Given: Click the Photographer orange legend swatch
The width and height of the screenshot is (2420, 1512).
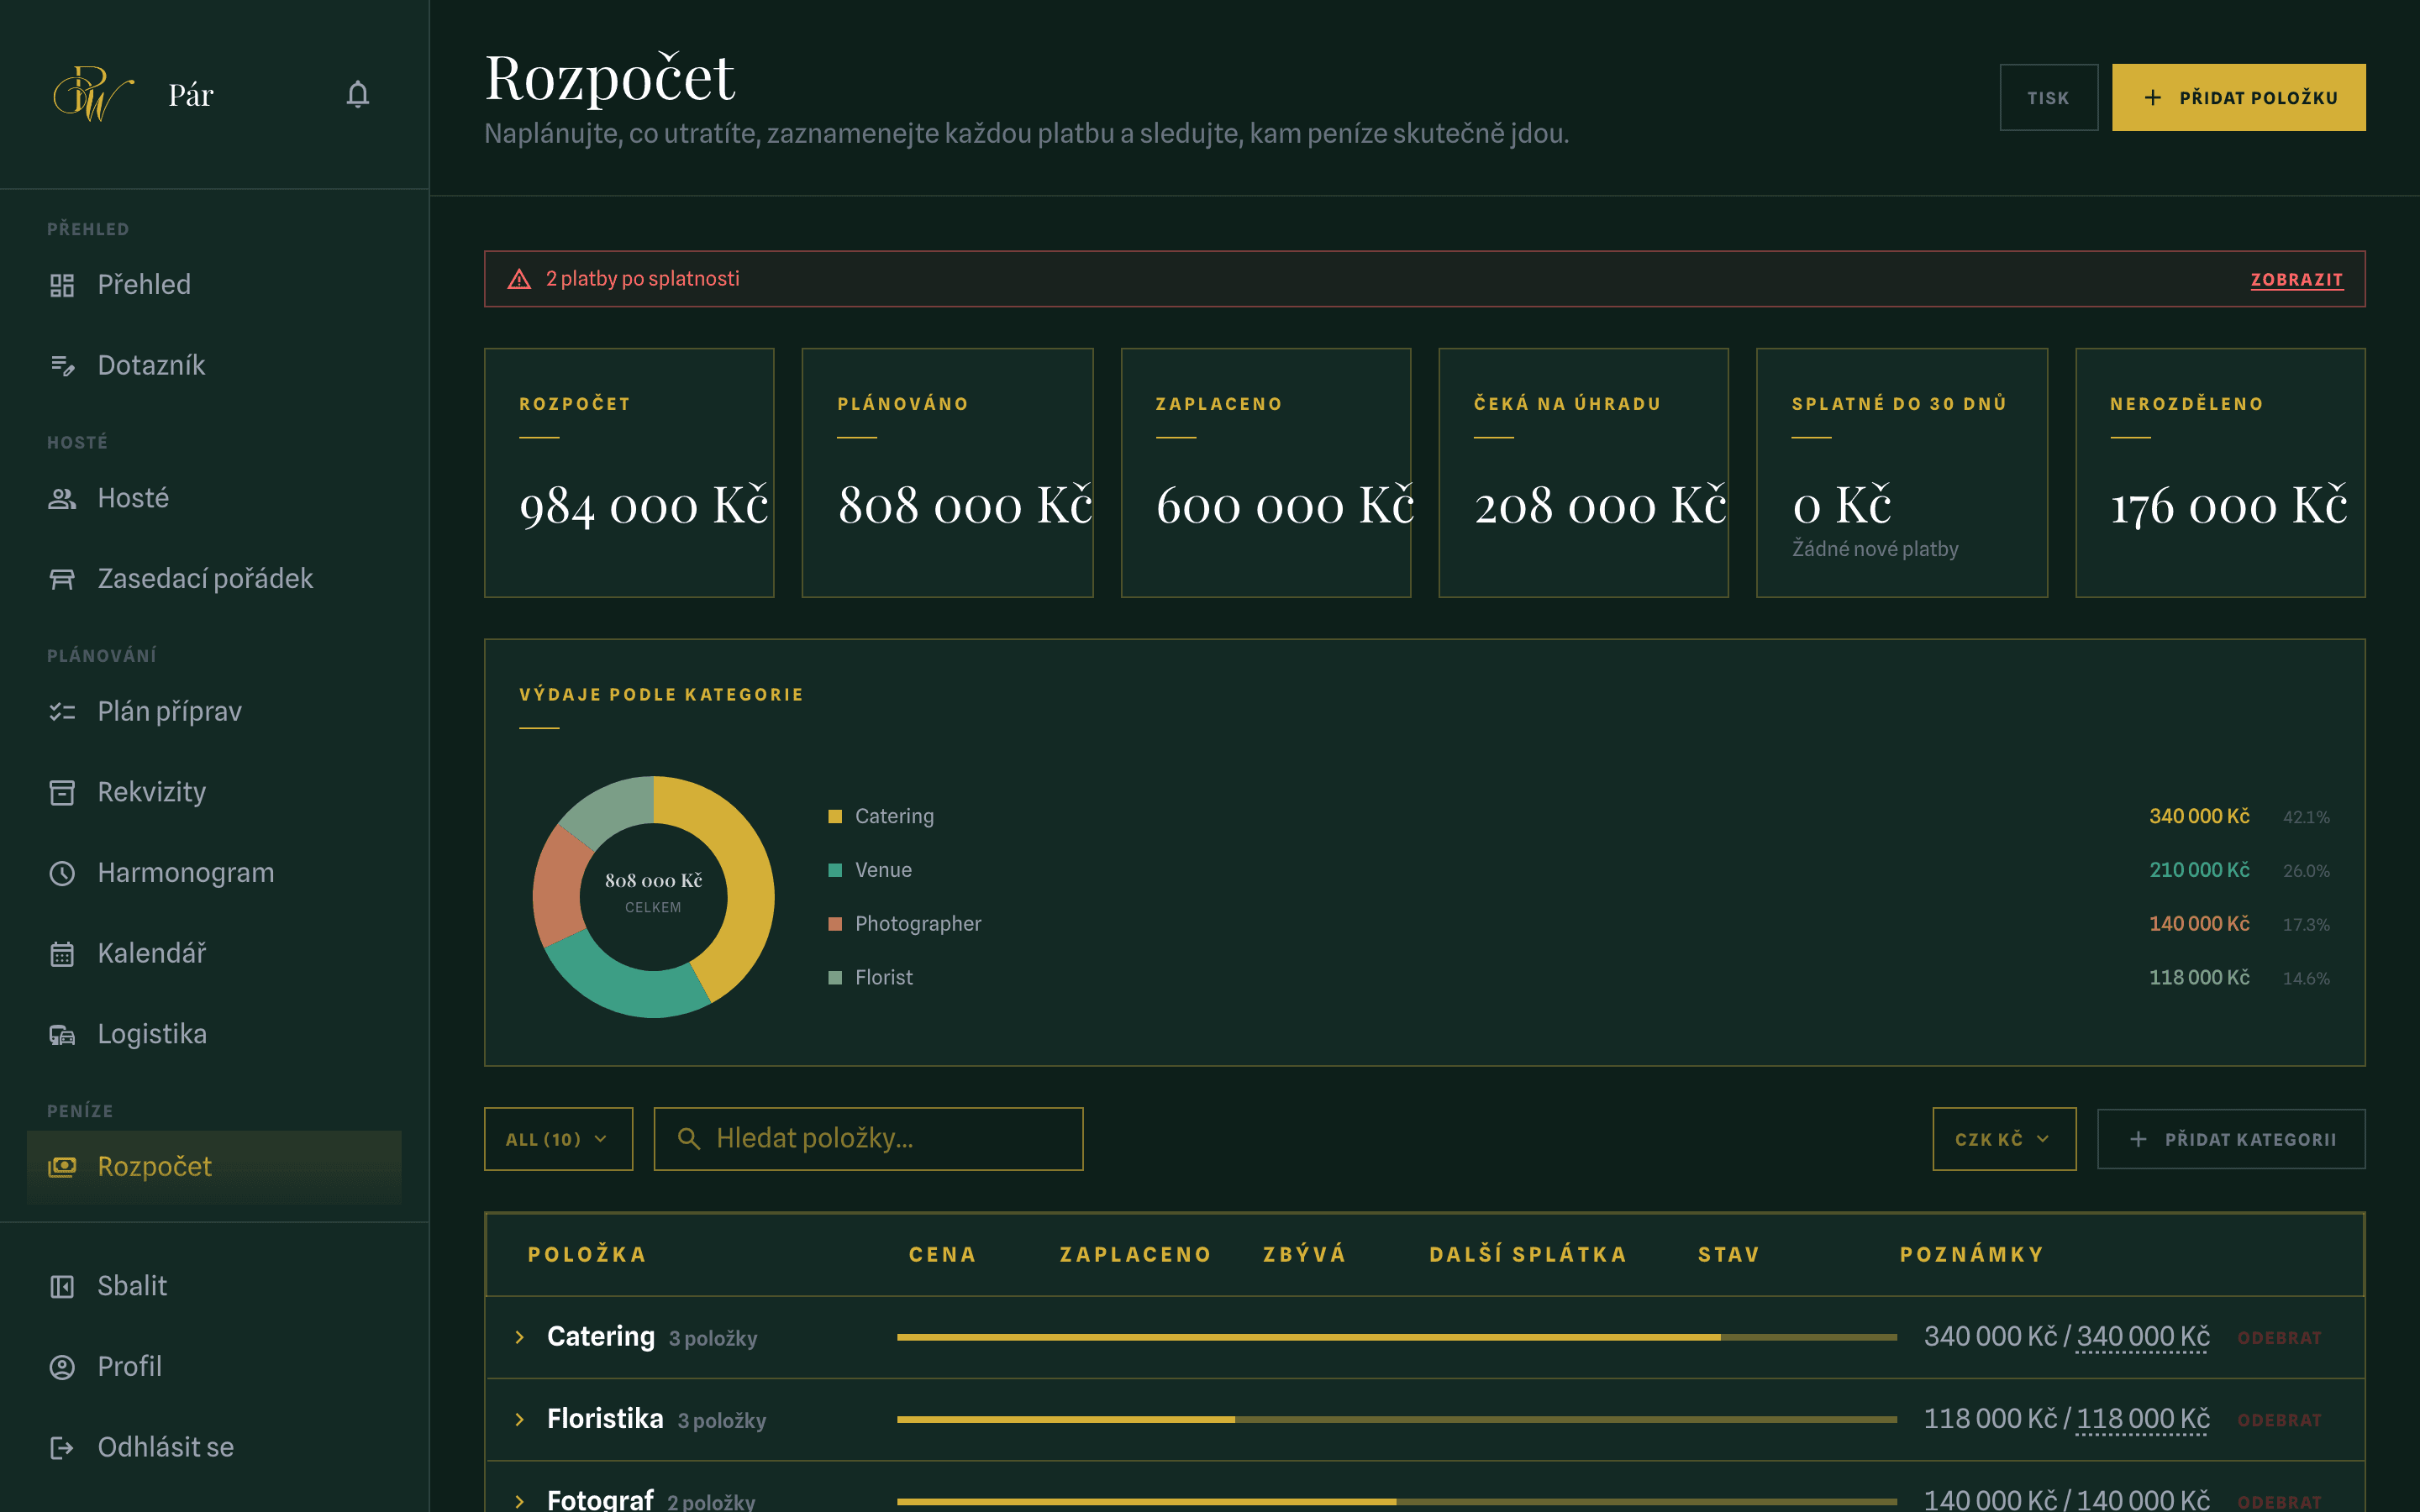Looking at the screenshot, I should pos(835,924).
